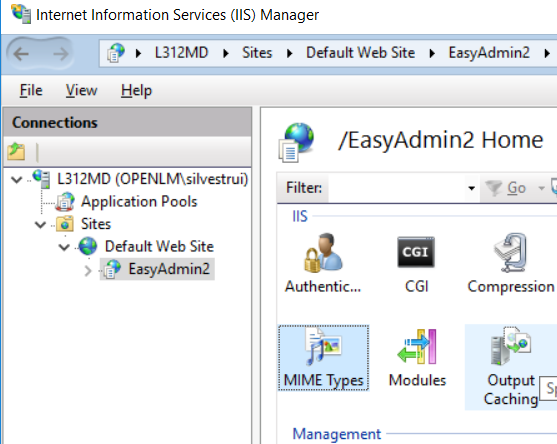Select L312MD (OPENLM\silvestrui) tree label

pyautogui.click(x=152, y=179)
